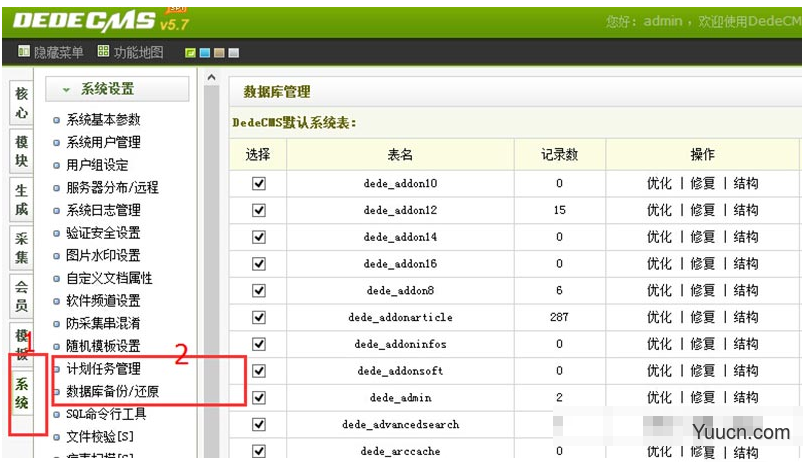This screenshot has width=803, height=462.
Task: Open 系统用户管理 menu item
Action: click(x=103, y=142)
